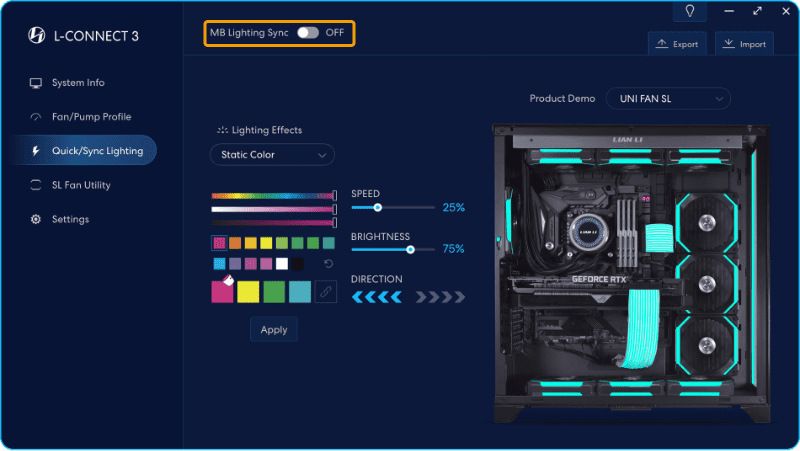Click the DIRECTION label

(x=377, y=279)
